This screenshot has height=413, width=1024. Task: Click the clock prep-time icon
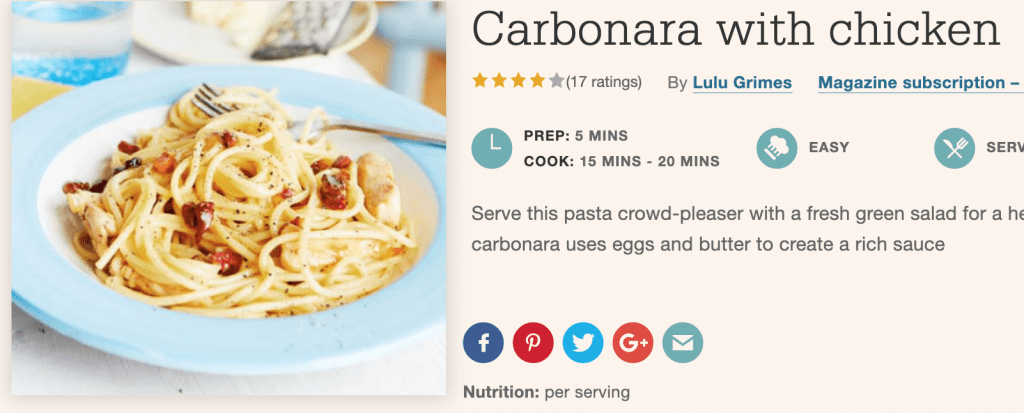491,148
